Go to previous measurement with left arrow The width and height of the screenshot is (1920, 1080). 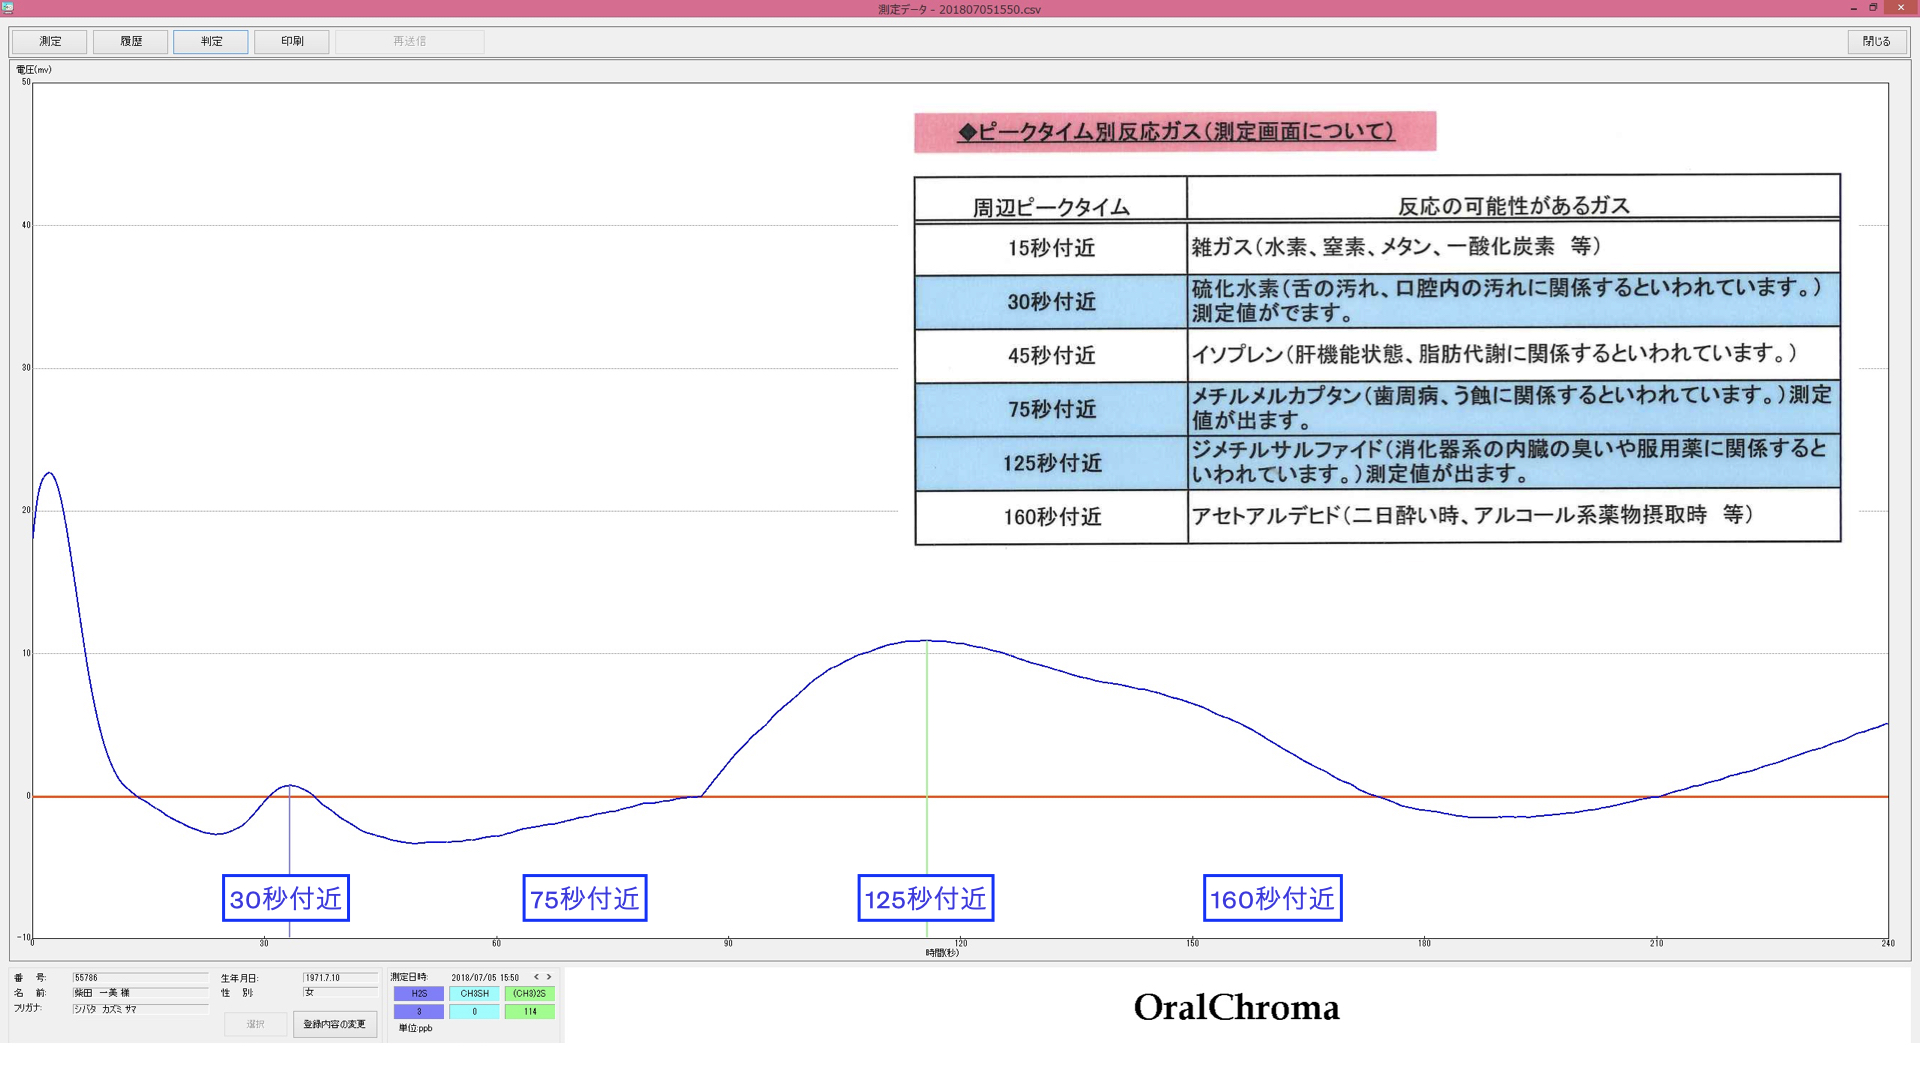[536, 977]
